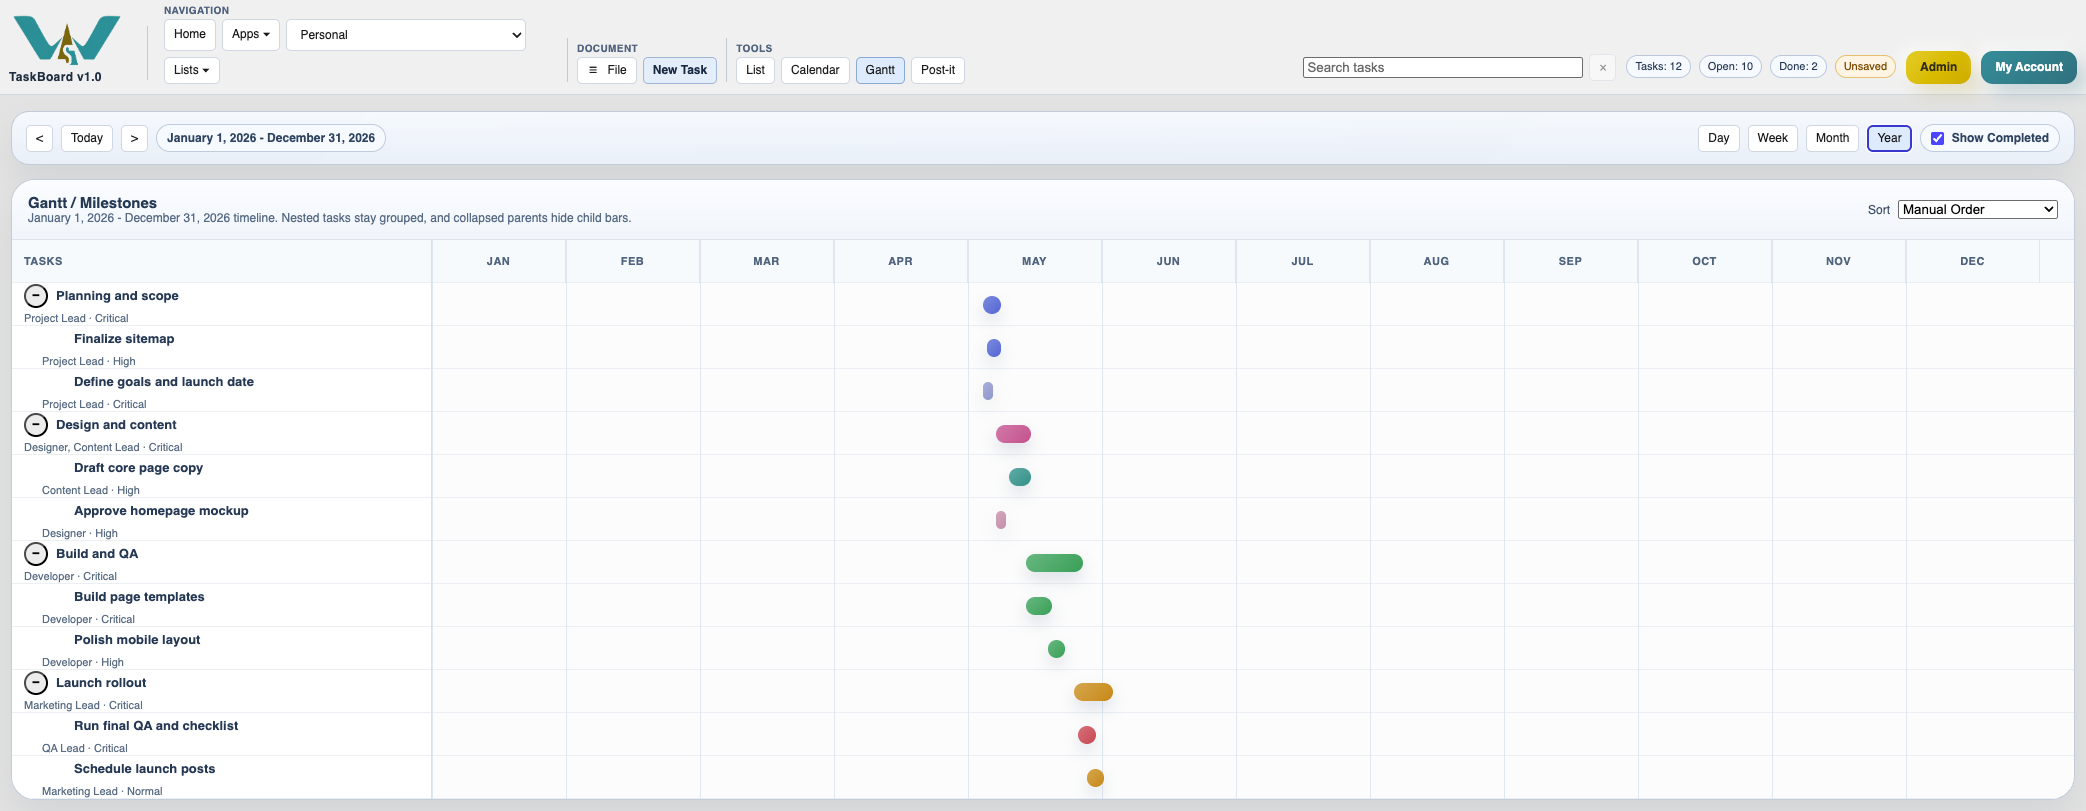Select the Finalize sitemap timeline marker
The height and width of the screenshot is (811, 2086).
tap(994, 348)
